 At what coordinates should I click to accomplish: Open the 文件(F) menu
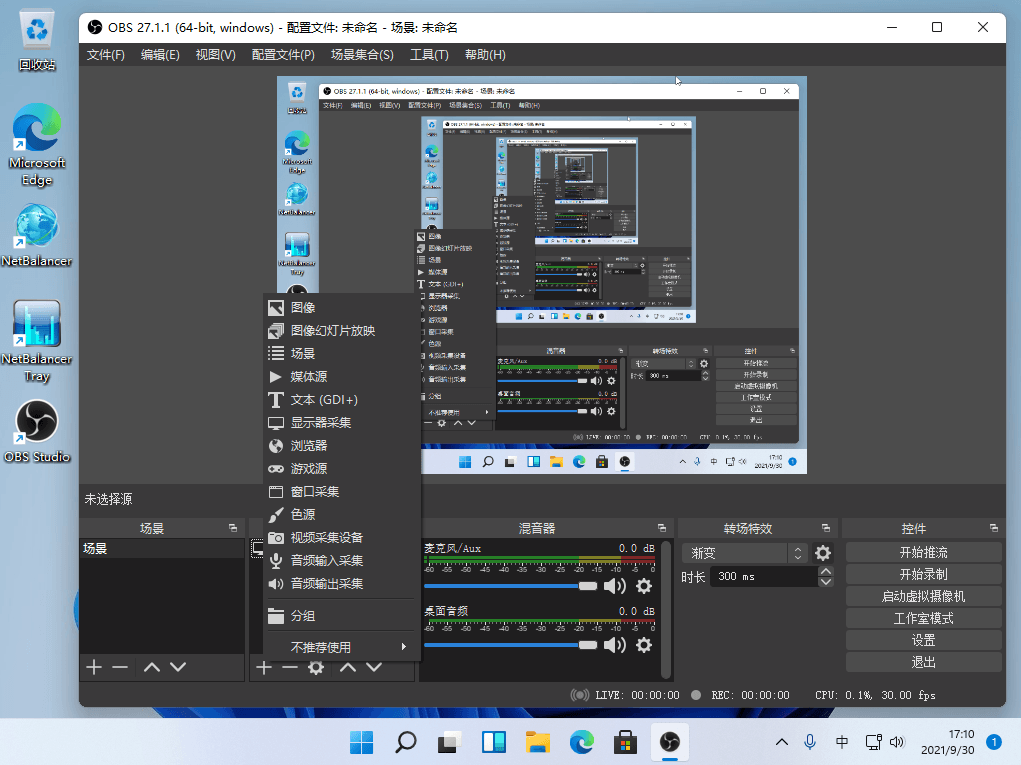click(105, 55)
